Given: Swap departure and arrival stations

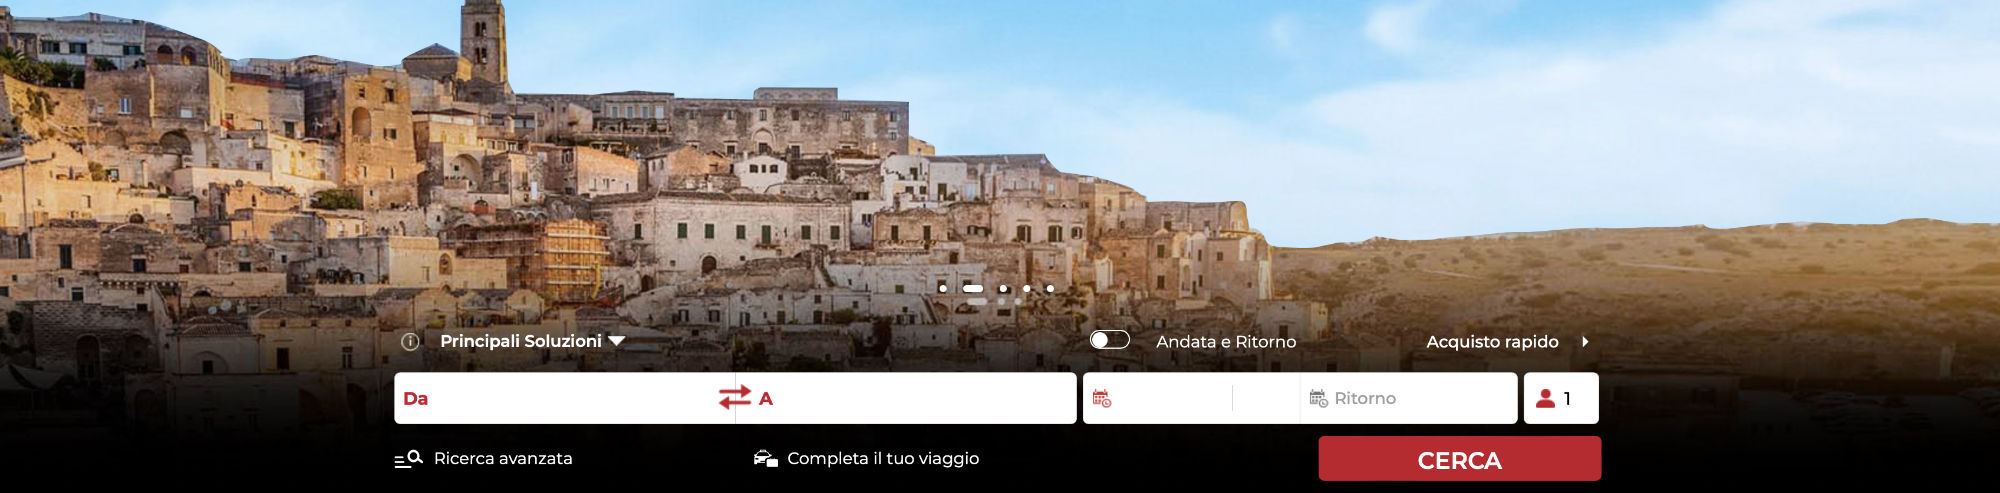Looking at the screenshot, I should tap(735, 398).
